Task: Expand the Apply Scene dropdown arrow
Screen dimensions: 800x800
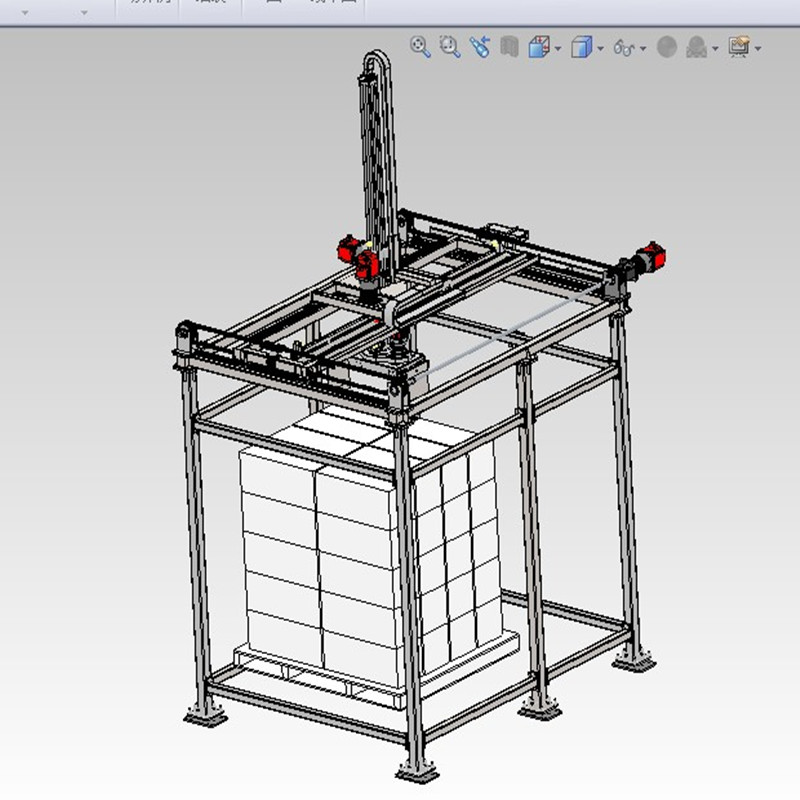Action: point(715,49)
